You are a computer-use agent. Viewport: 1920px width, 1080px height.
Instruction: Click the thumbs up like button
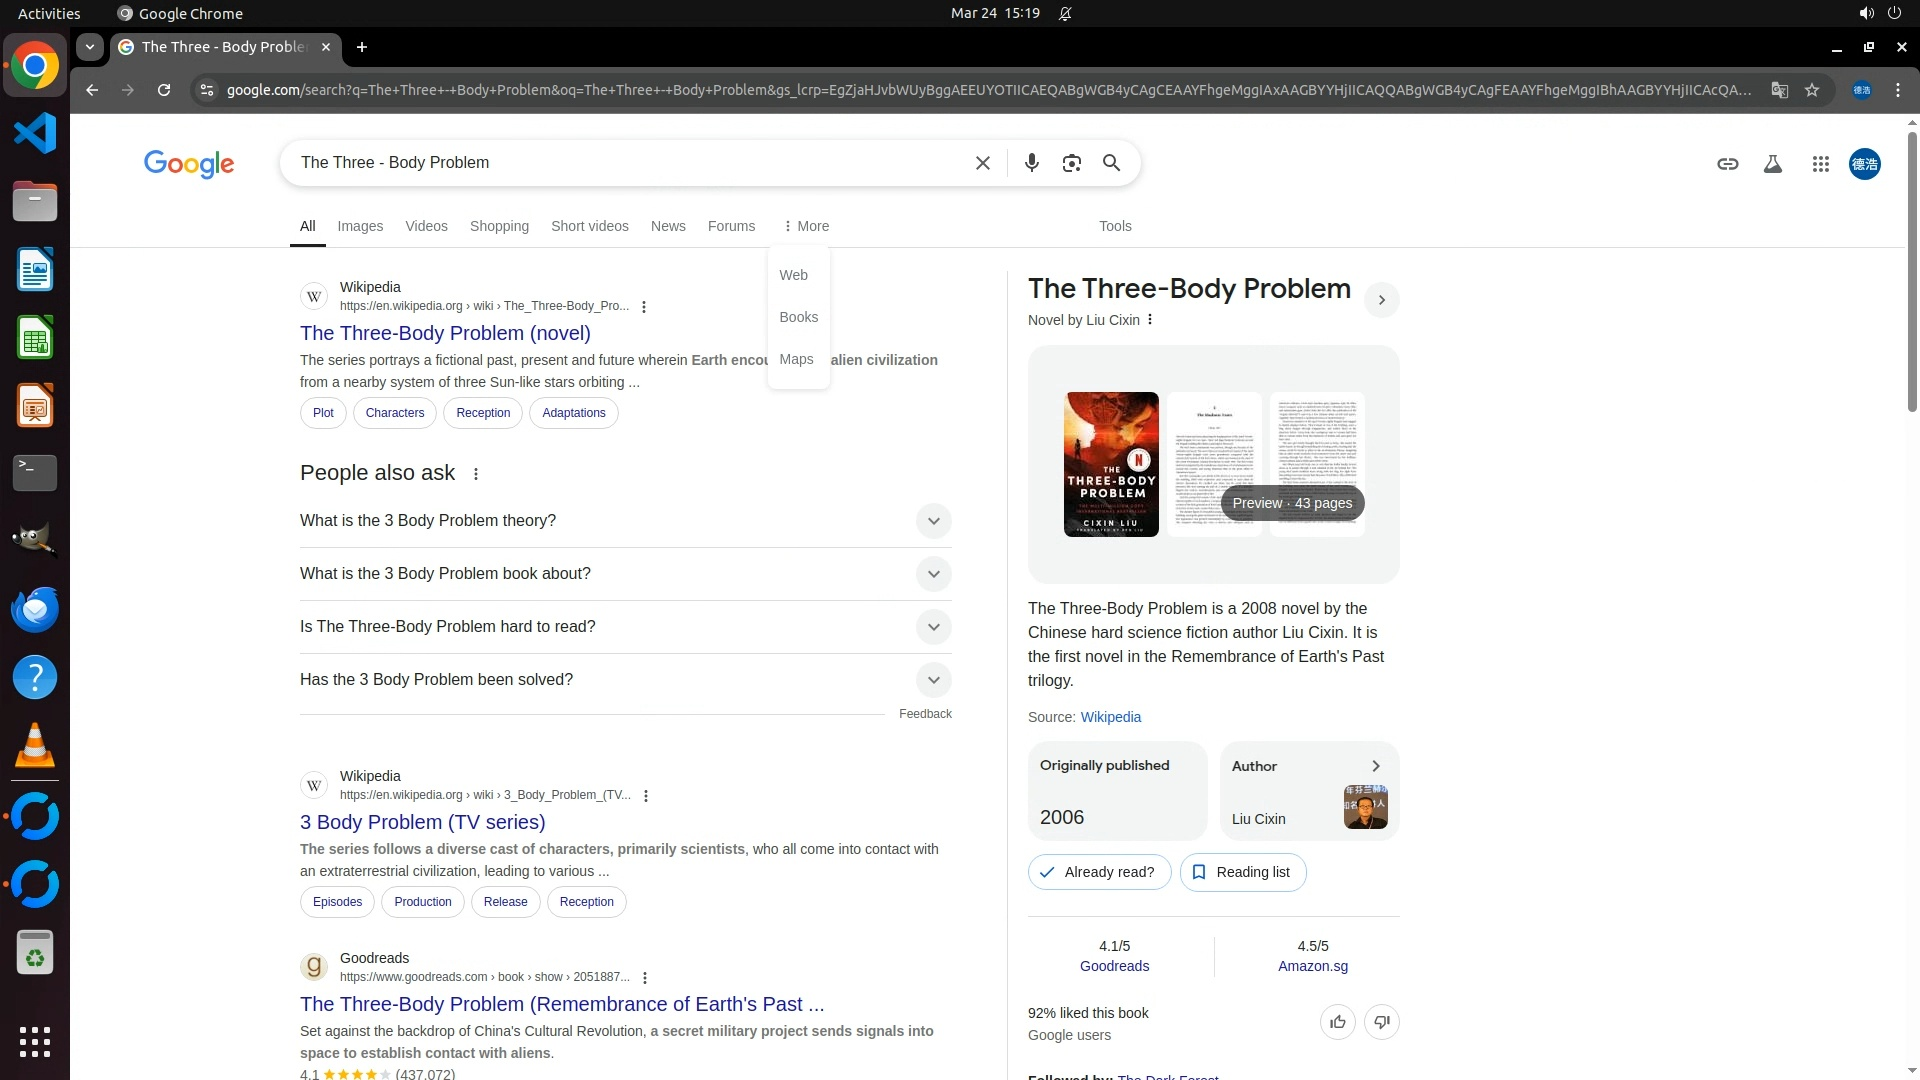click(1337, 1022)
